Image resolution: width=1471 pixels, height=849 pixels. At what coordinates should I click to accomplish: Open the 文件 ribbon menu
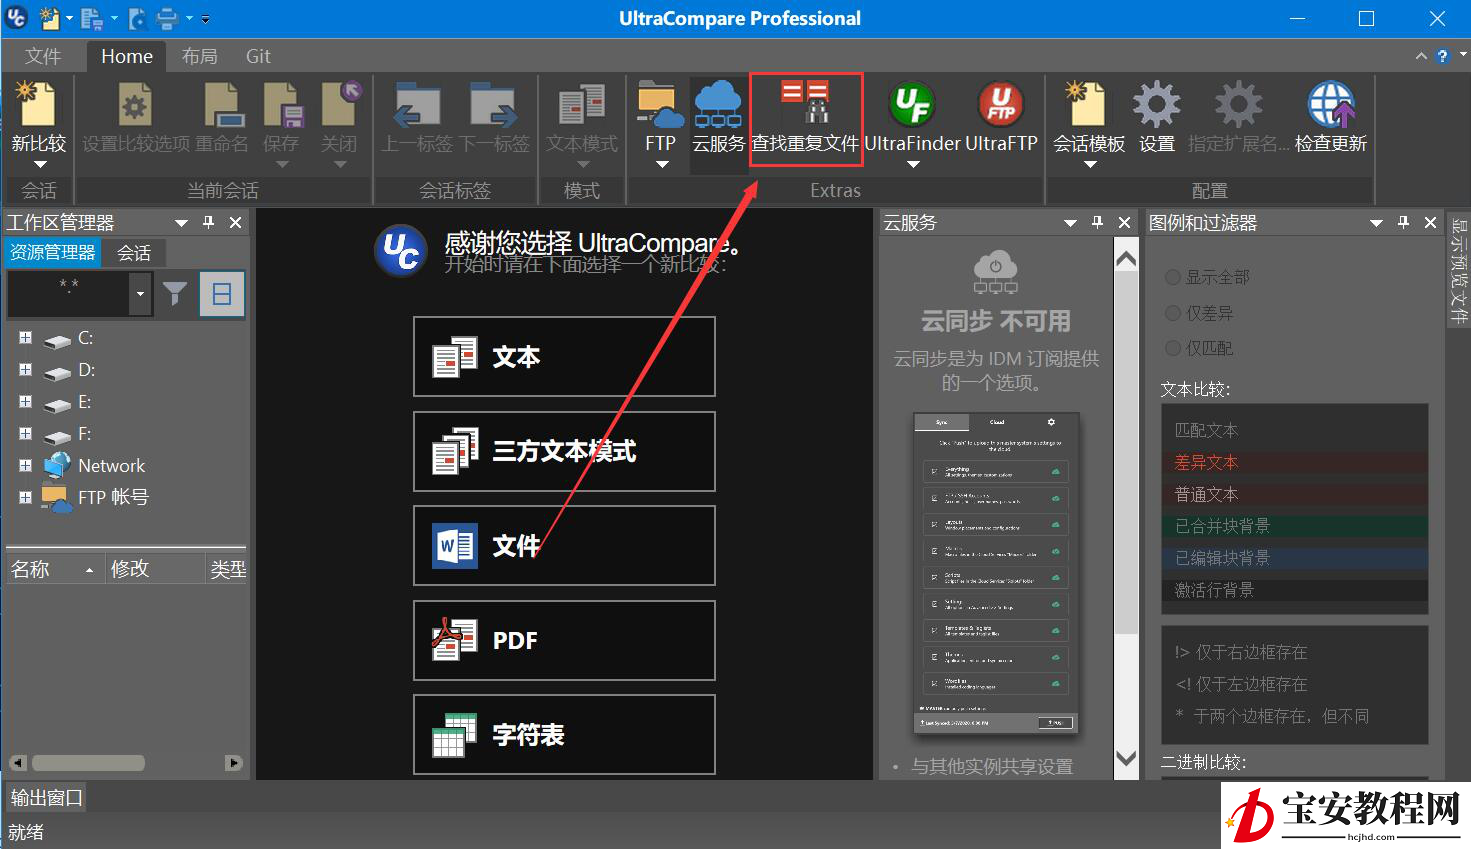(x=43, y=56)
